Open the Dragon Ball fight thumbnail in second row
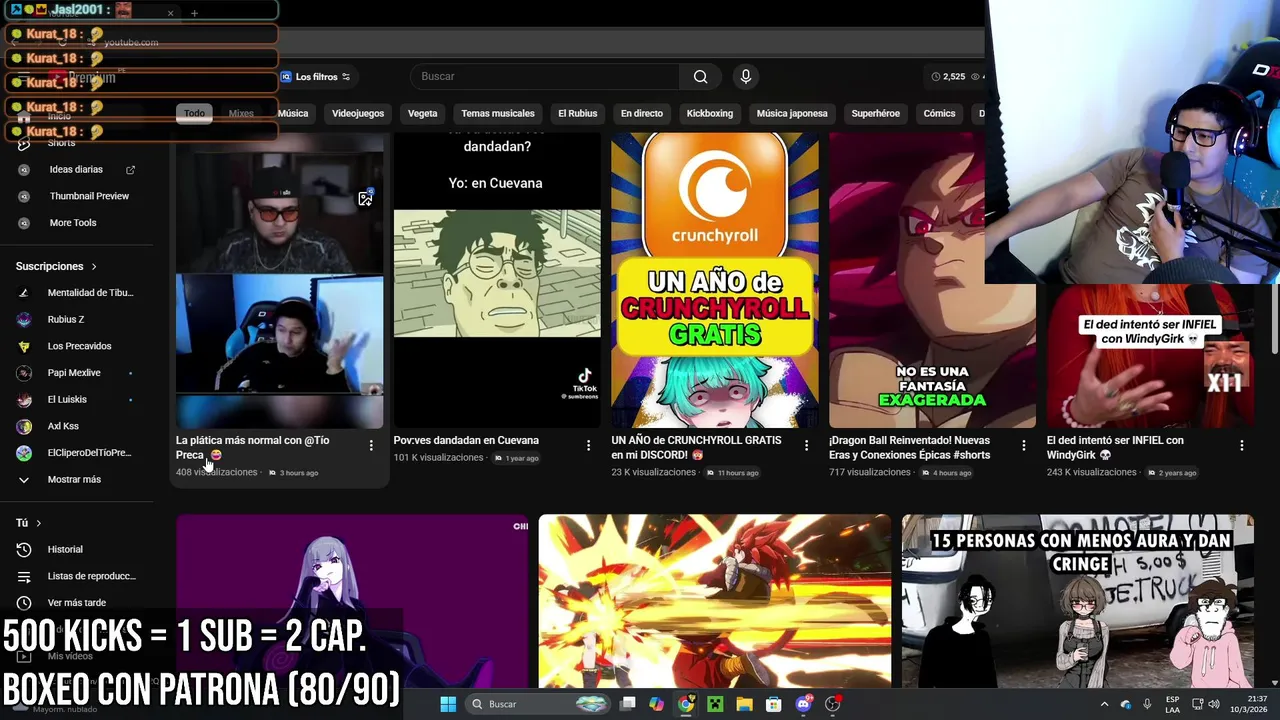Viewport: 1280px width, 720px height. (715, 601)
